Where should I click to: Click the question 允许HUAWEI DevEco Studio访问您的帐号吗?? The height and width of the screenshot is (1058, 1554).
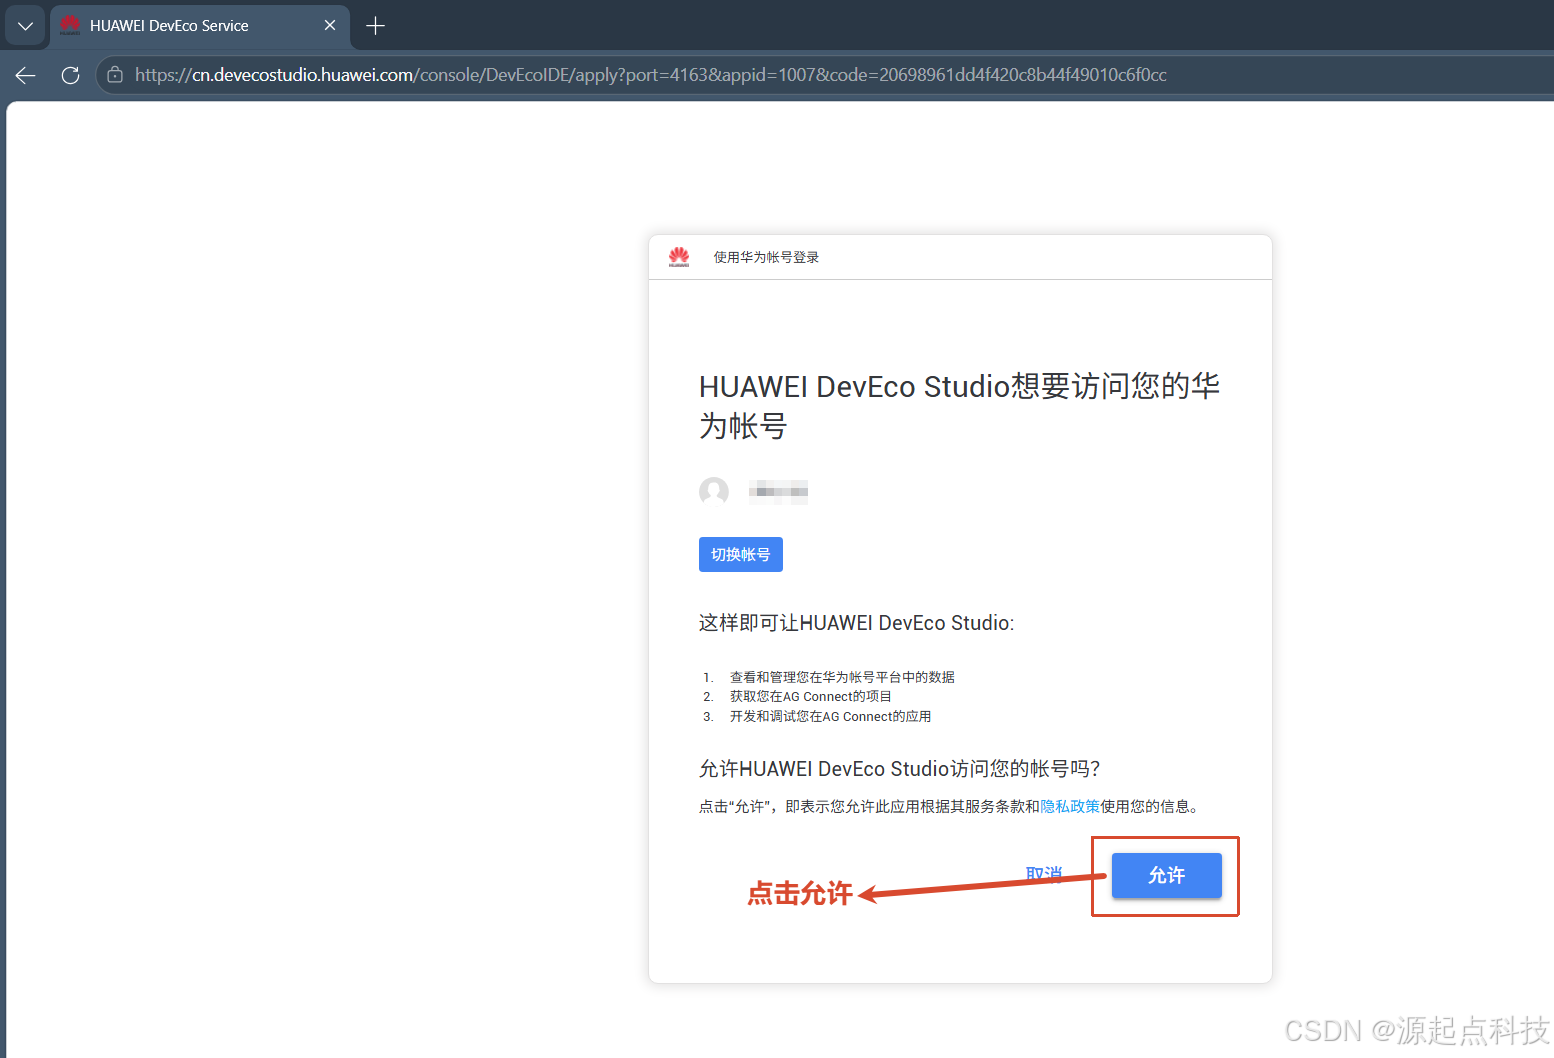pyautogui.click(x=899, y=768)
